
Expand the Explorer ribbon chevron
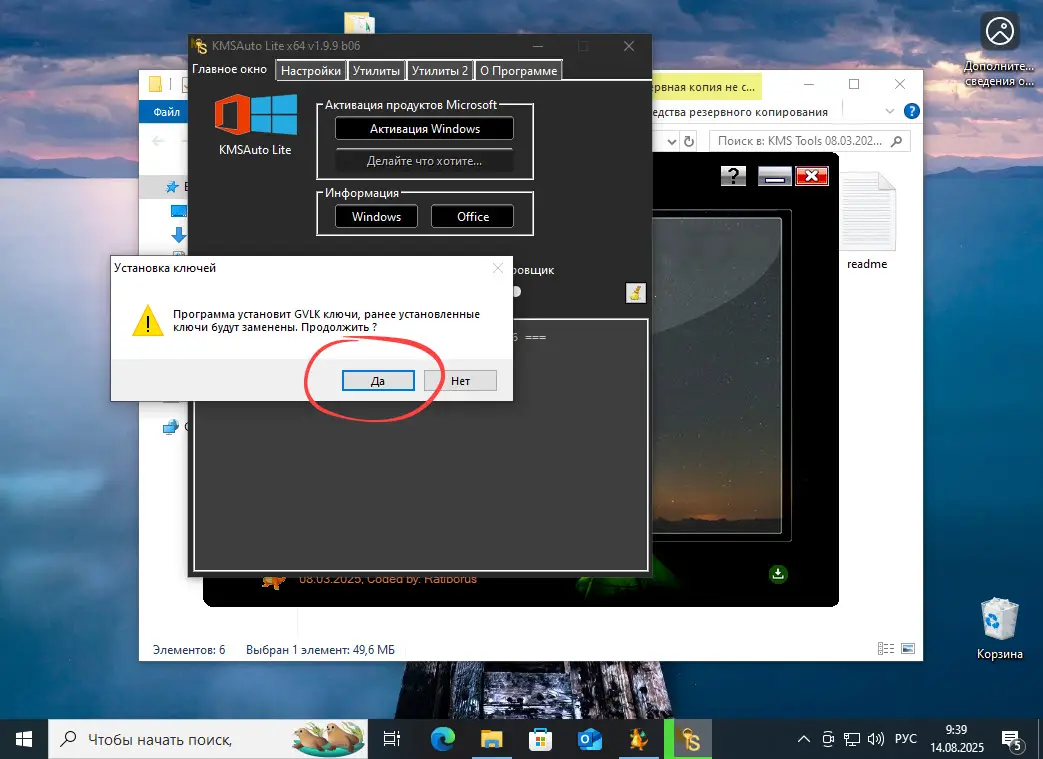[890, 112]
